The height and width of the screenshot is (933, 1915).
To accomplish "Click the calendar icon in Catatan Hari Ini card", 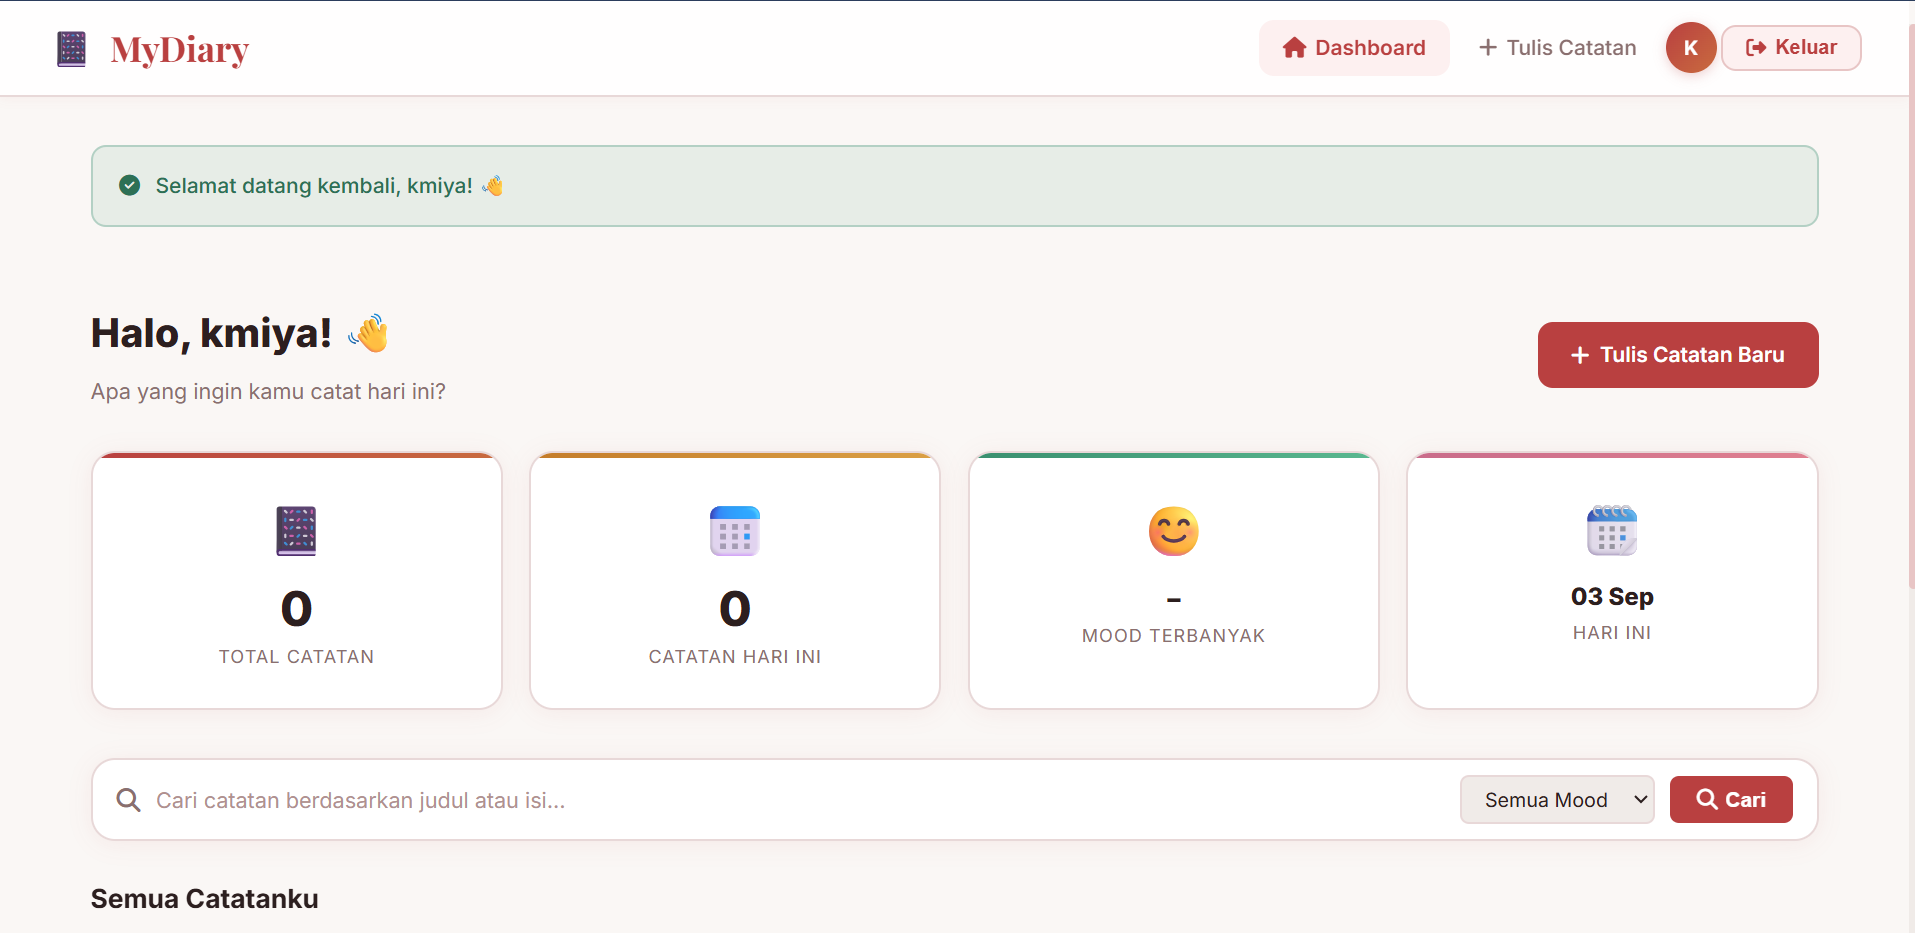I will (735, 531).
